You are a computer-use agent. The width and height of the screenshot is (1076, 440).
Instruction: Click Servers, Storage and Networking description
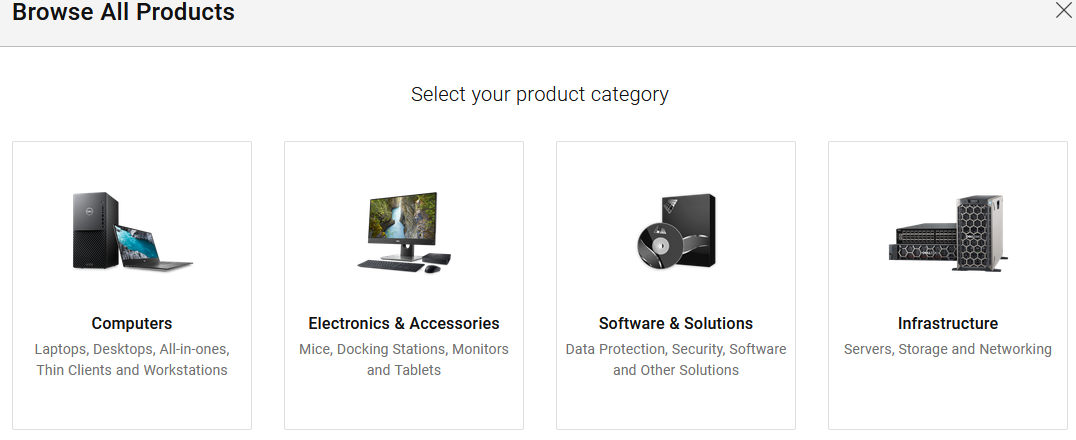click(x=948, y=349)
